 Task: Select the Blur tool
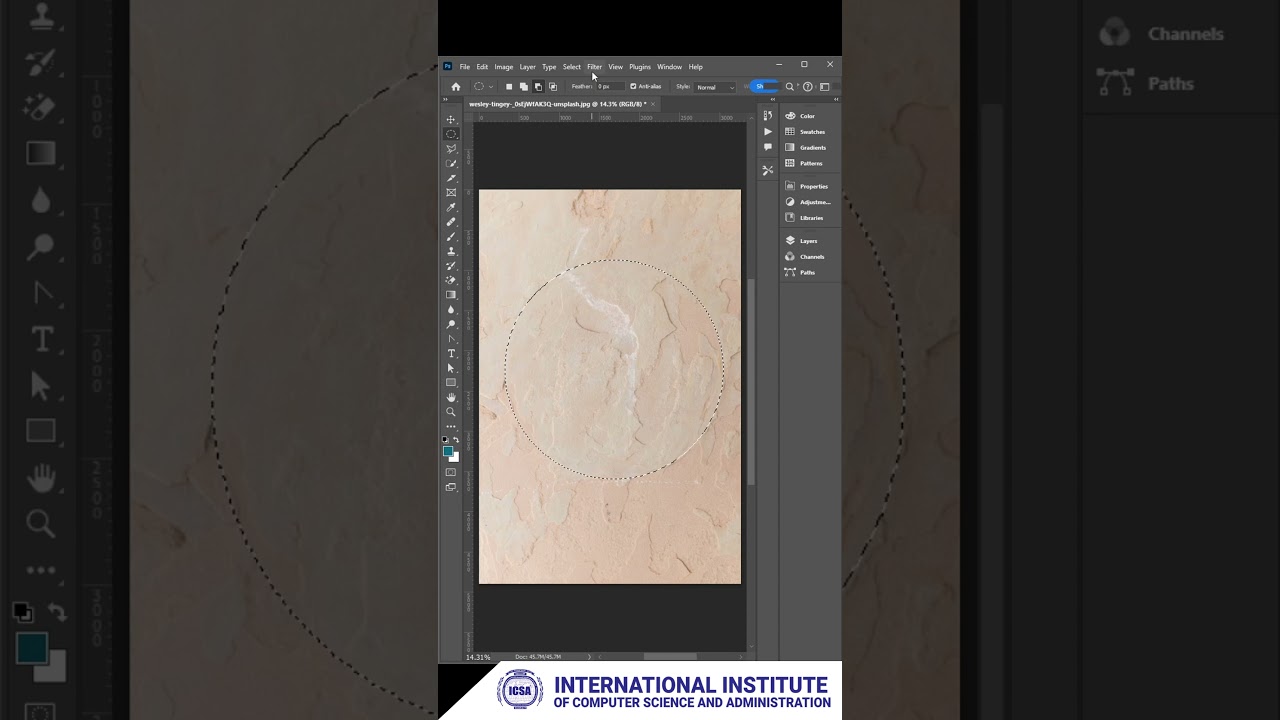[x=451, y=309]
